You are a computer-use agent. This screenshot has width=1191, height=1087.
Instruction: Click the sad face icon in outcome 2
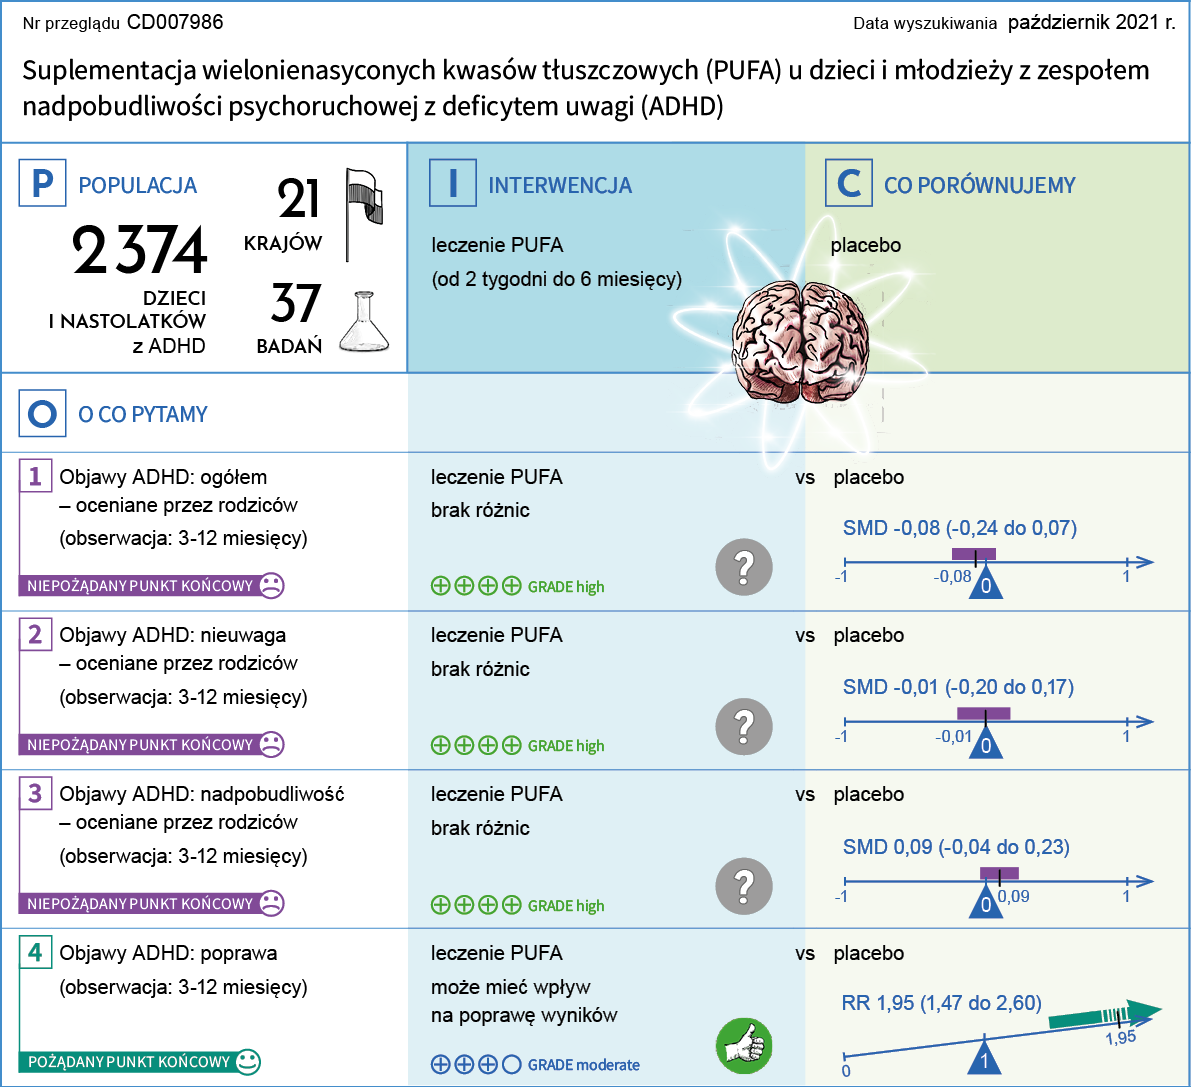(x=271, y=744)
